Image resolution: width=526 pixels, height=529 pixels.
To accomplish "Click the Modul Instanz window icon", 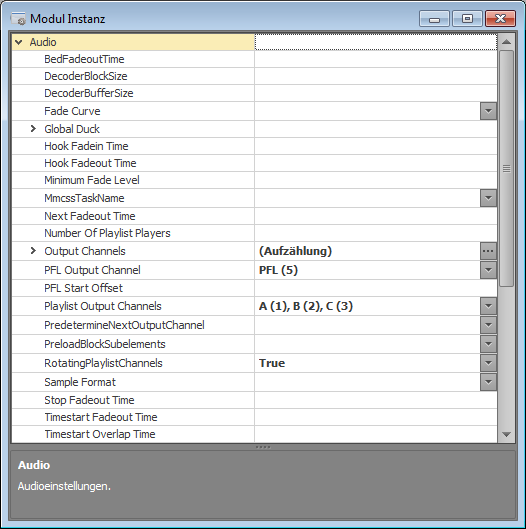I will [18, 19].
